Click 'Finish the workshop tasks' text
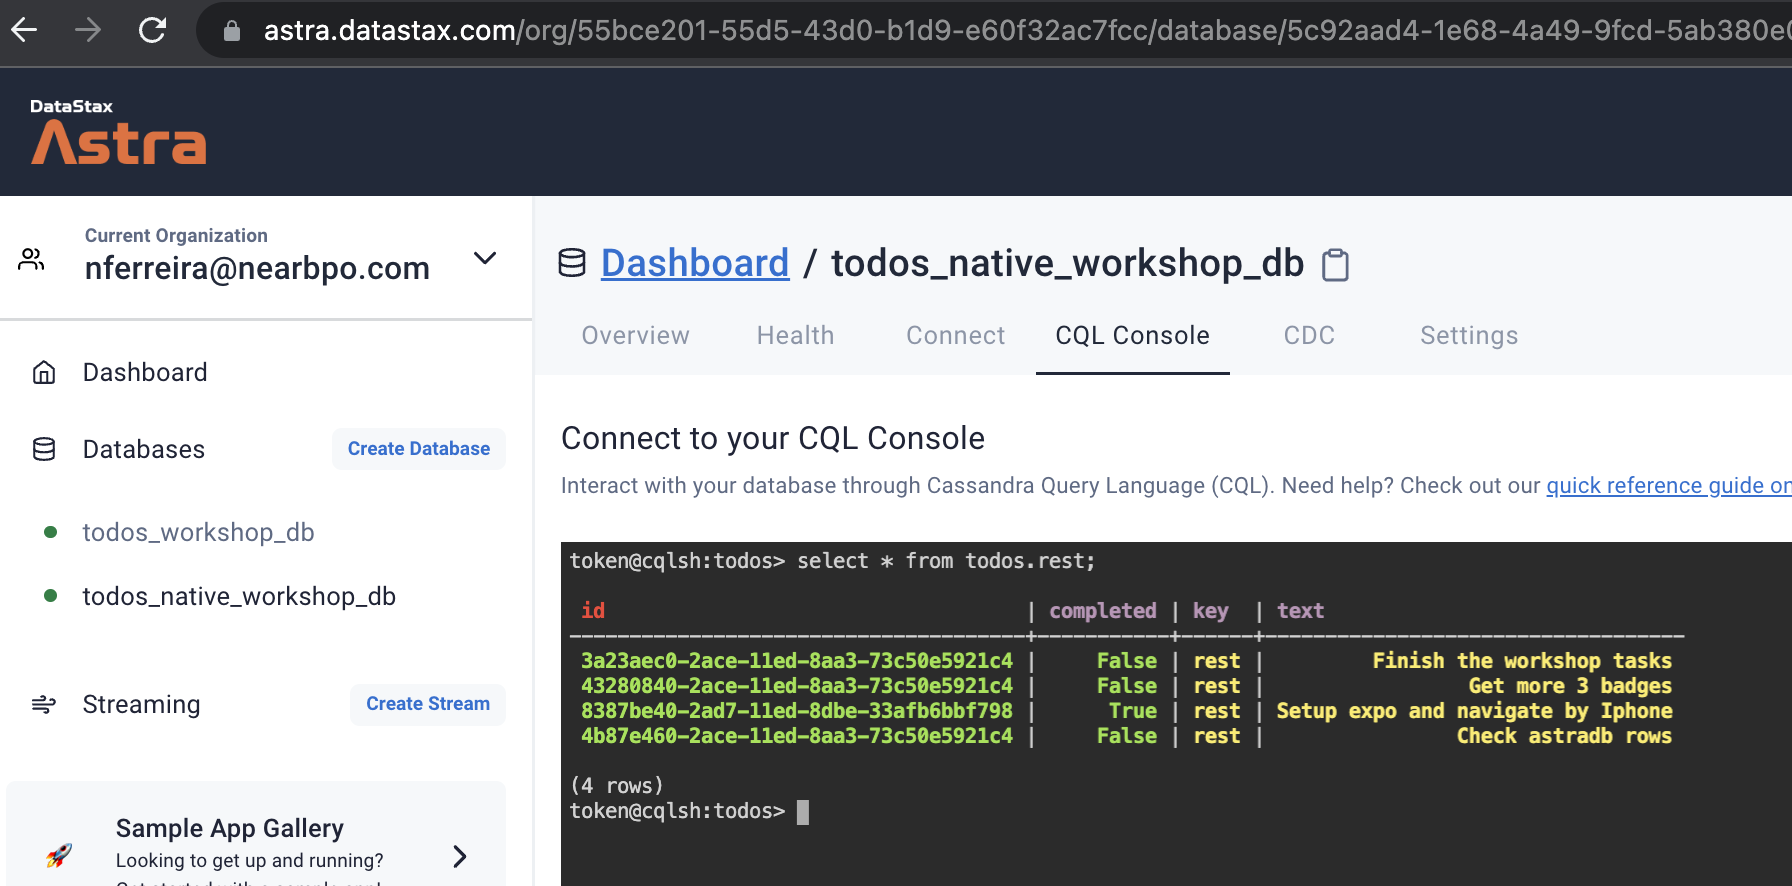 (x=1522, y=661)
